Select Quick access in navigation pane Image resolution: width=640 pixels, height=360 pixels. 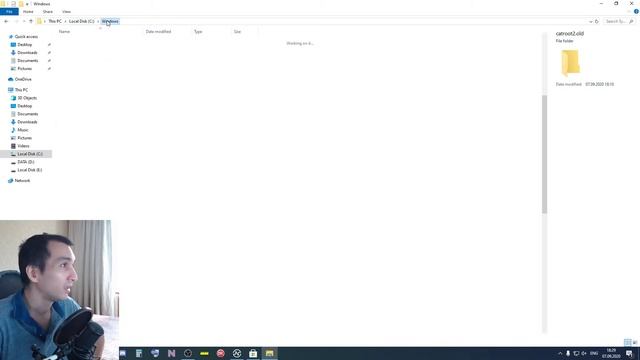(26, 37)
